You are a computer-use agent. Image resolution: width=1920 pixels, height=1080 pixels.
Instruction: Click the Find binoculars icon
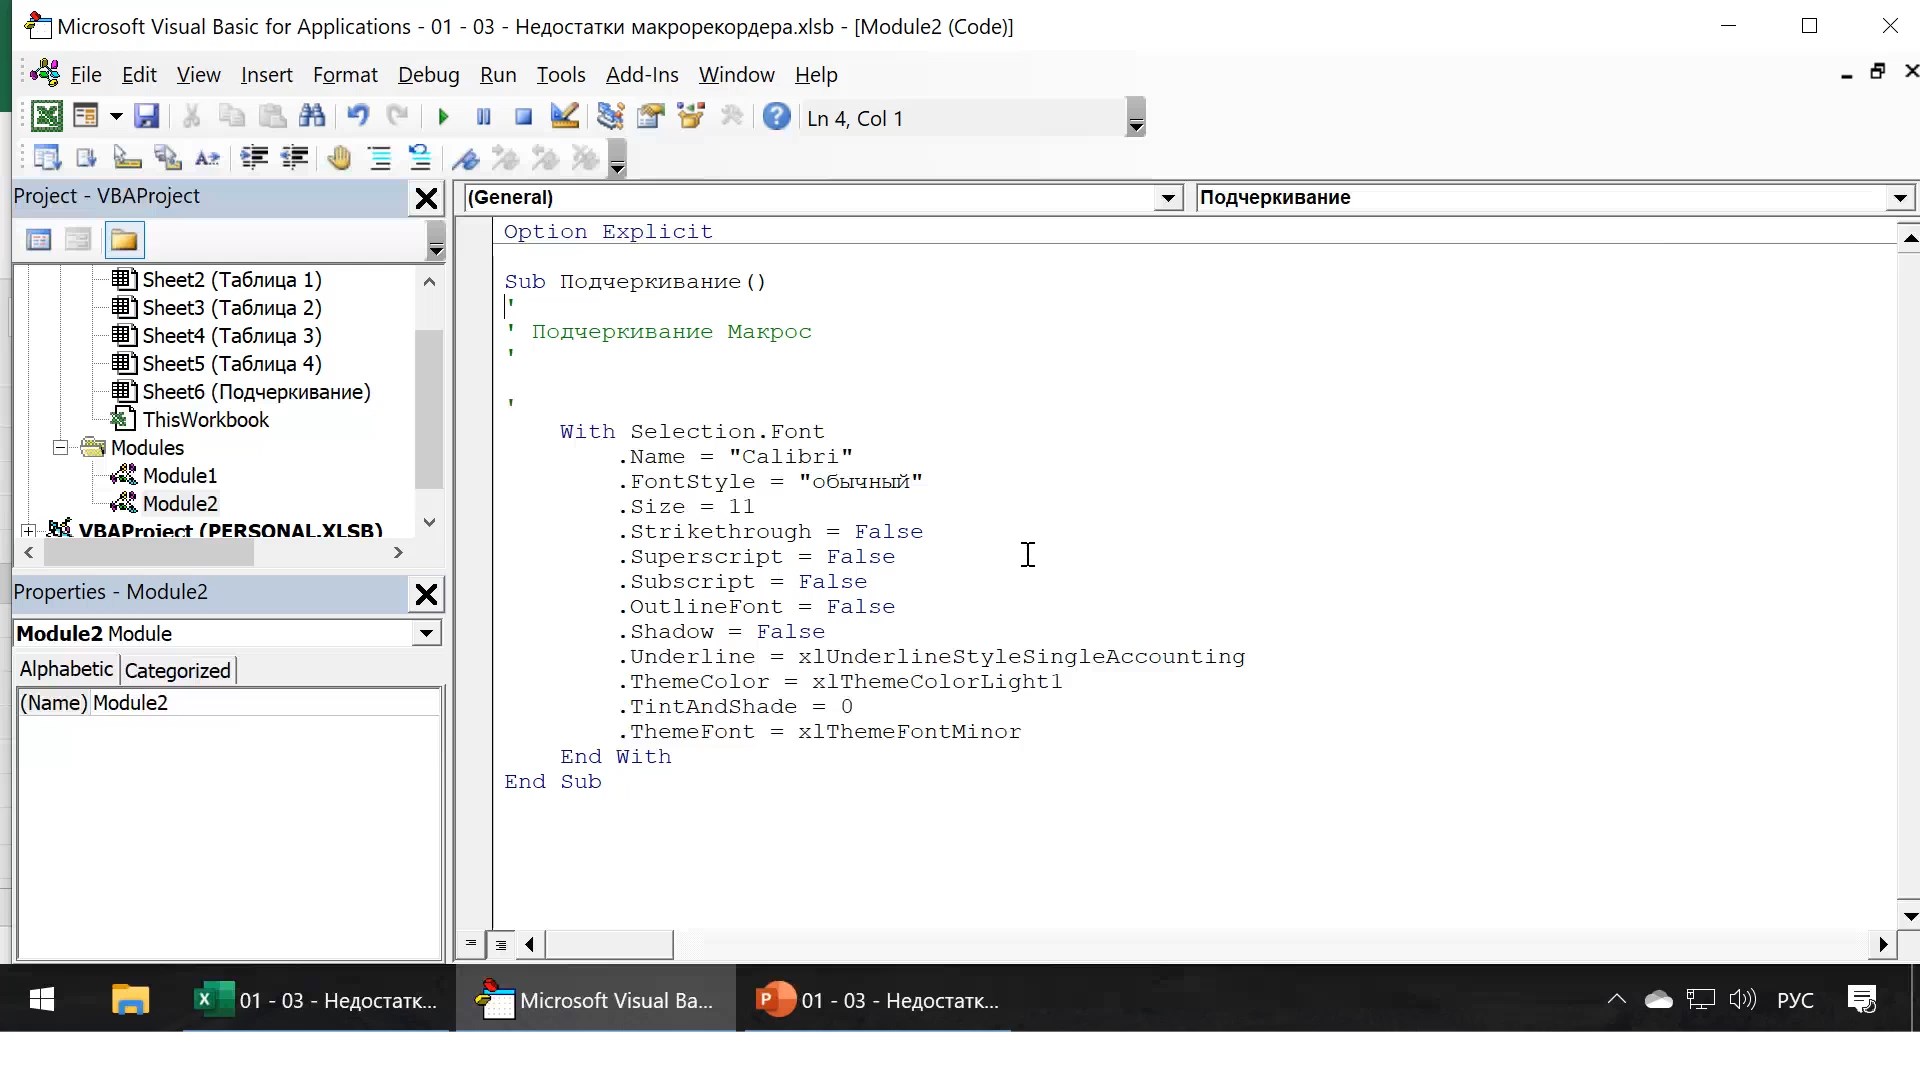(x=312, y=117)
